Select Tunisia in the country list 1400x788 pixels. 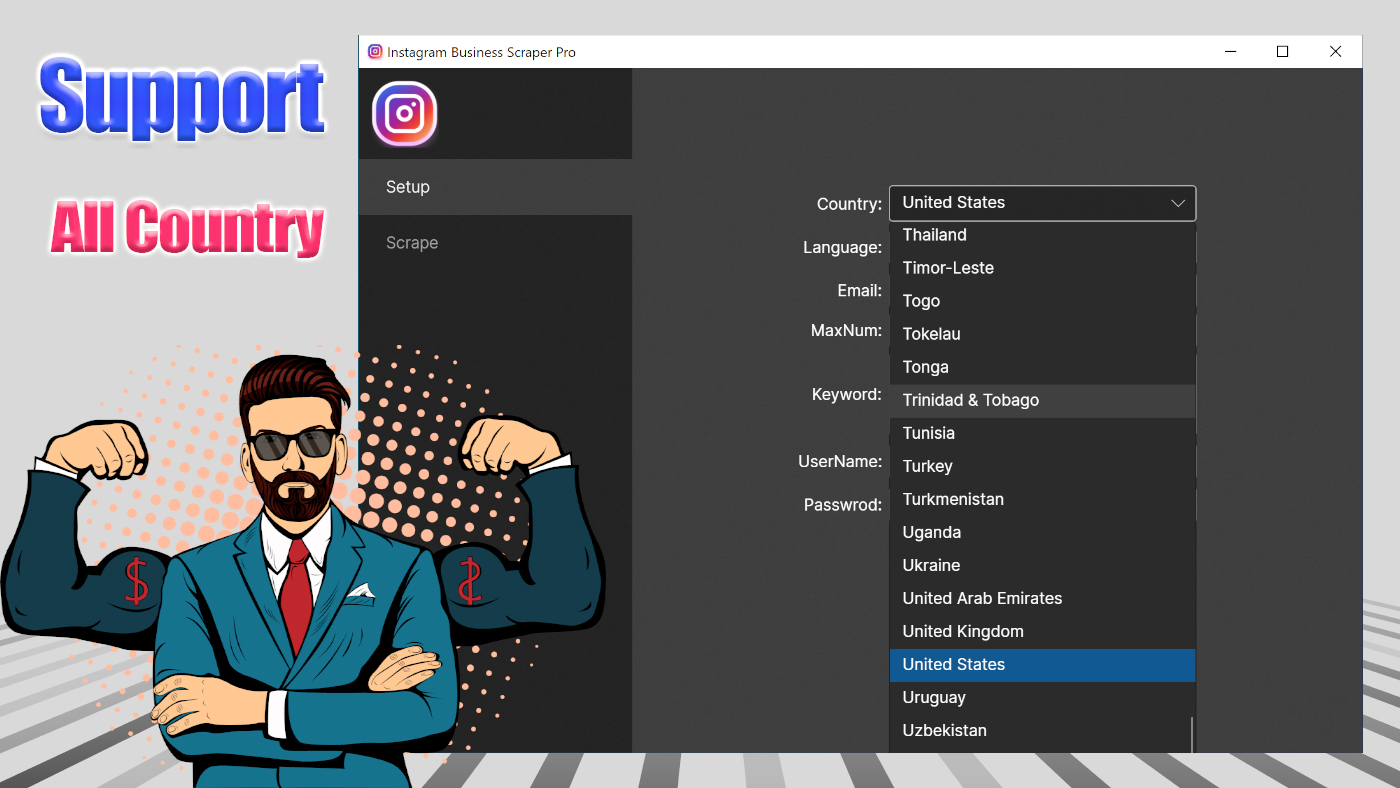point(1042,433)
